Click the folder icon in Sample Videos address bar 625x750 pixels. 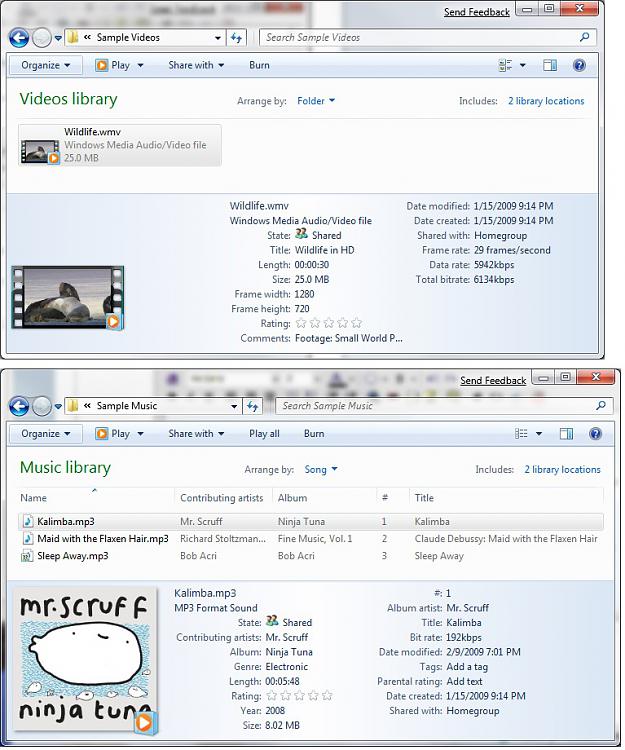click(73, 37)
